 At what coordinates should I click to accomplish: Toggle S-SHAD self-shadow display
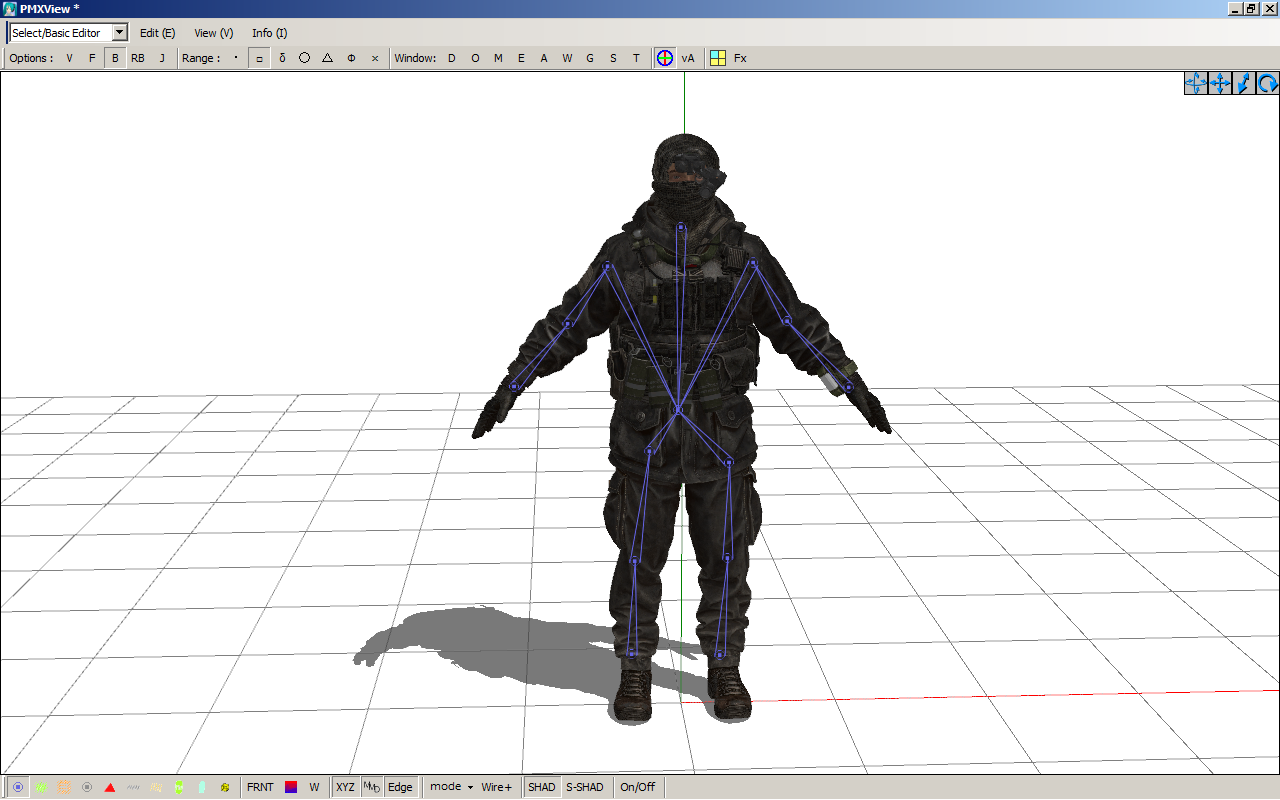pos(585,787)
